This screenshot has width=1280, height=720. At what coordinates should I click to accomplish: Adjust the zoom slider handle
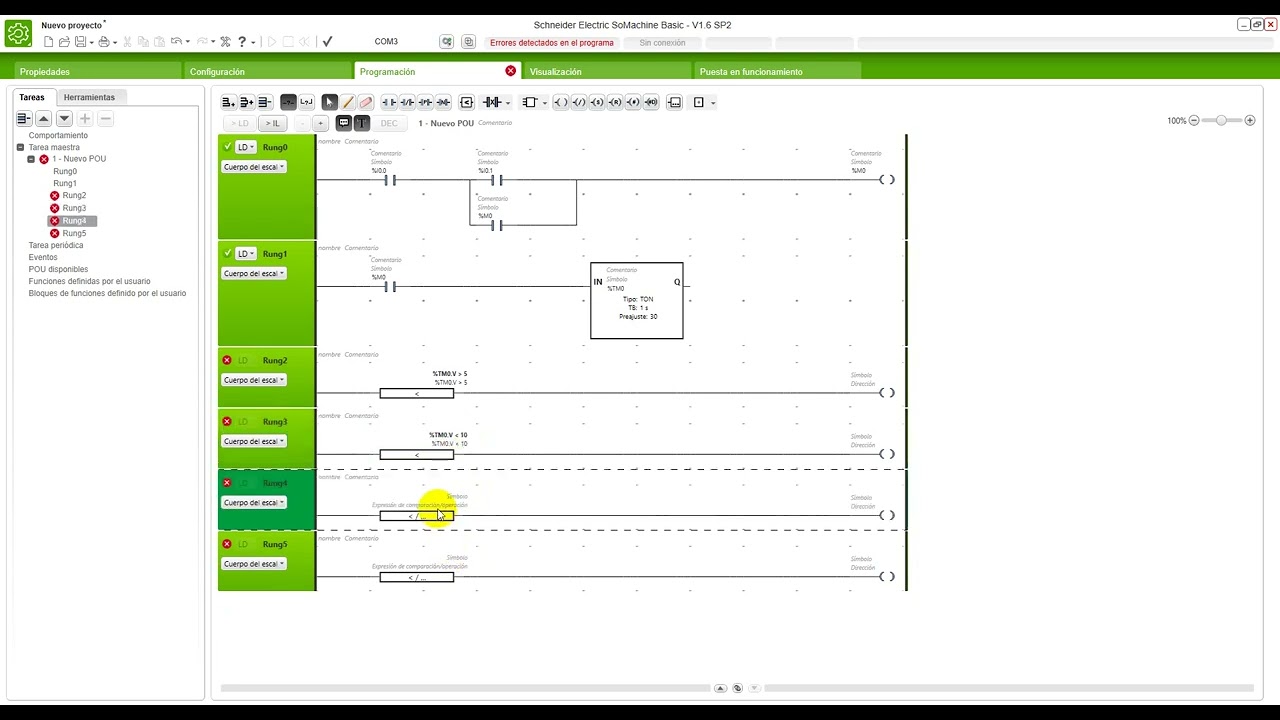[1221, 121]
